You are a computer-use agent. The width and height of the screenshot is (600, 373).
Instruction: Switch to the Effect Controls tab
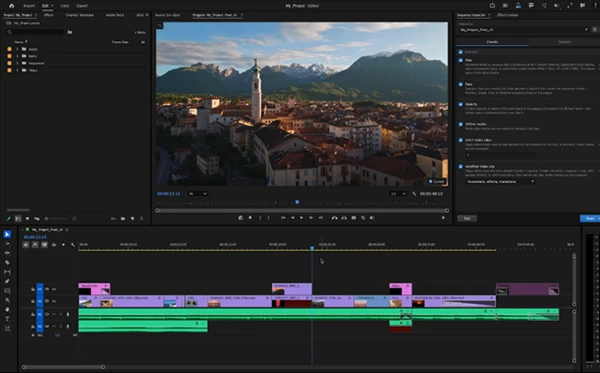(x=507, y=15)
